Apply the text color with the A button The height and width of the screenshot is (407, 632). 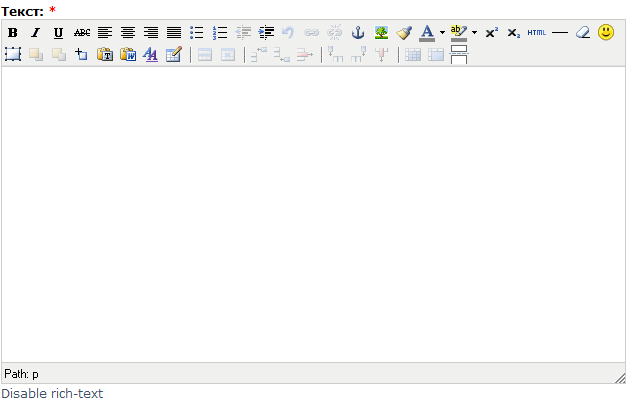(427, 33)
